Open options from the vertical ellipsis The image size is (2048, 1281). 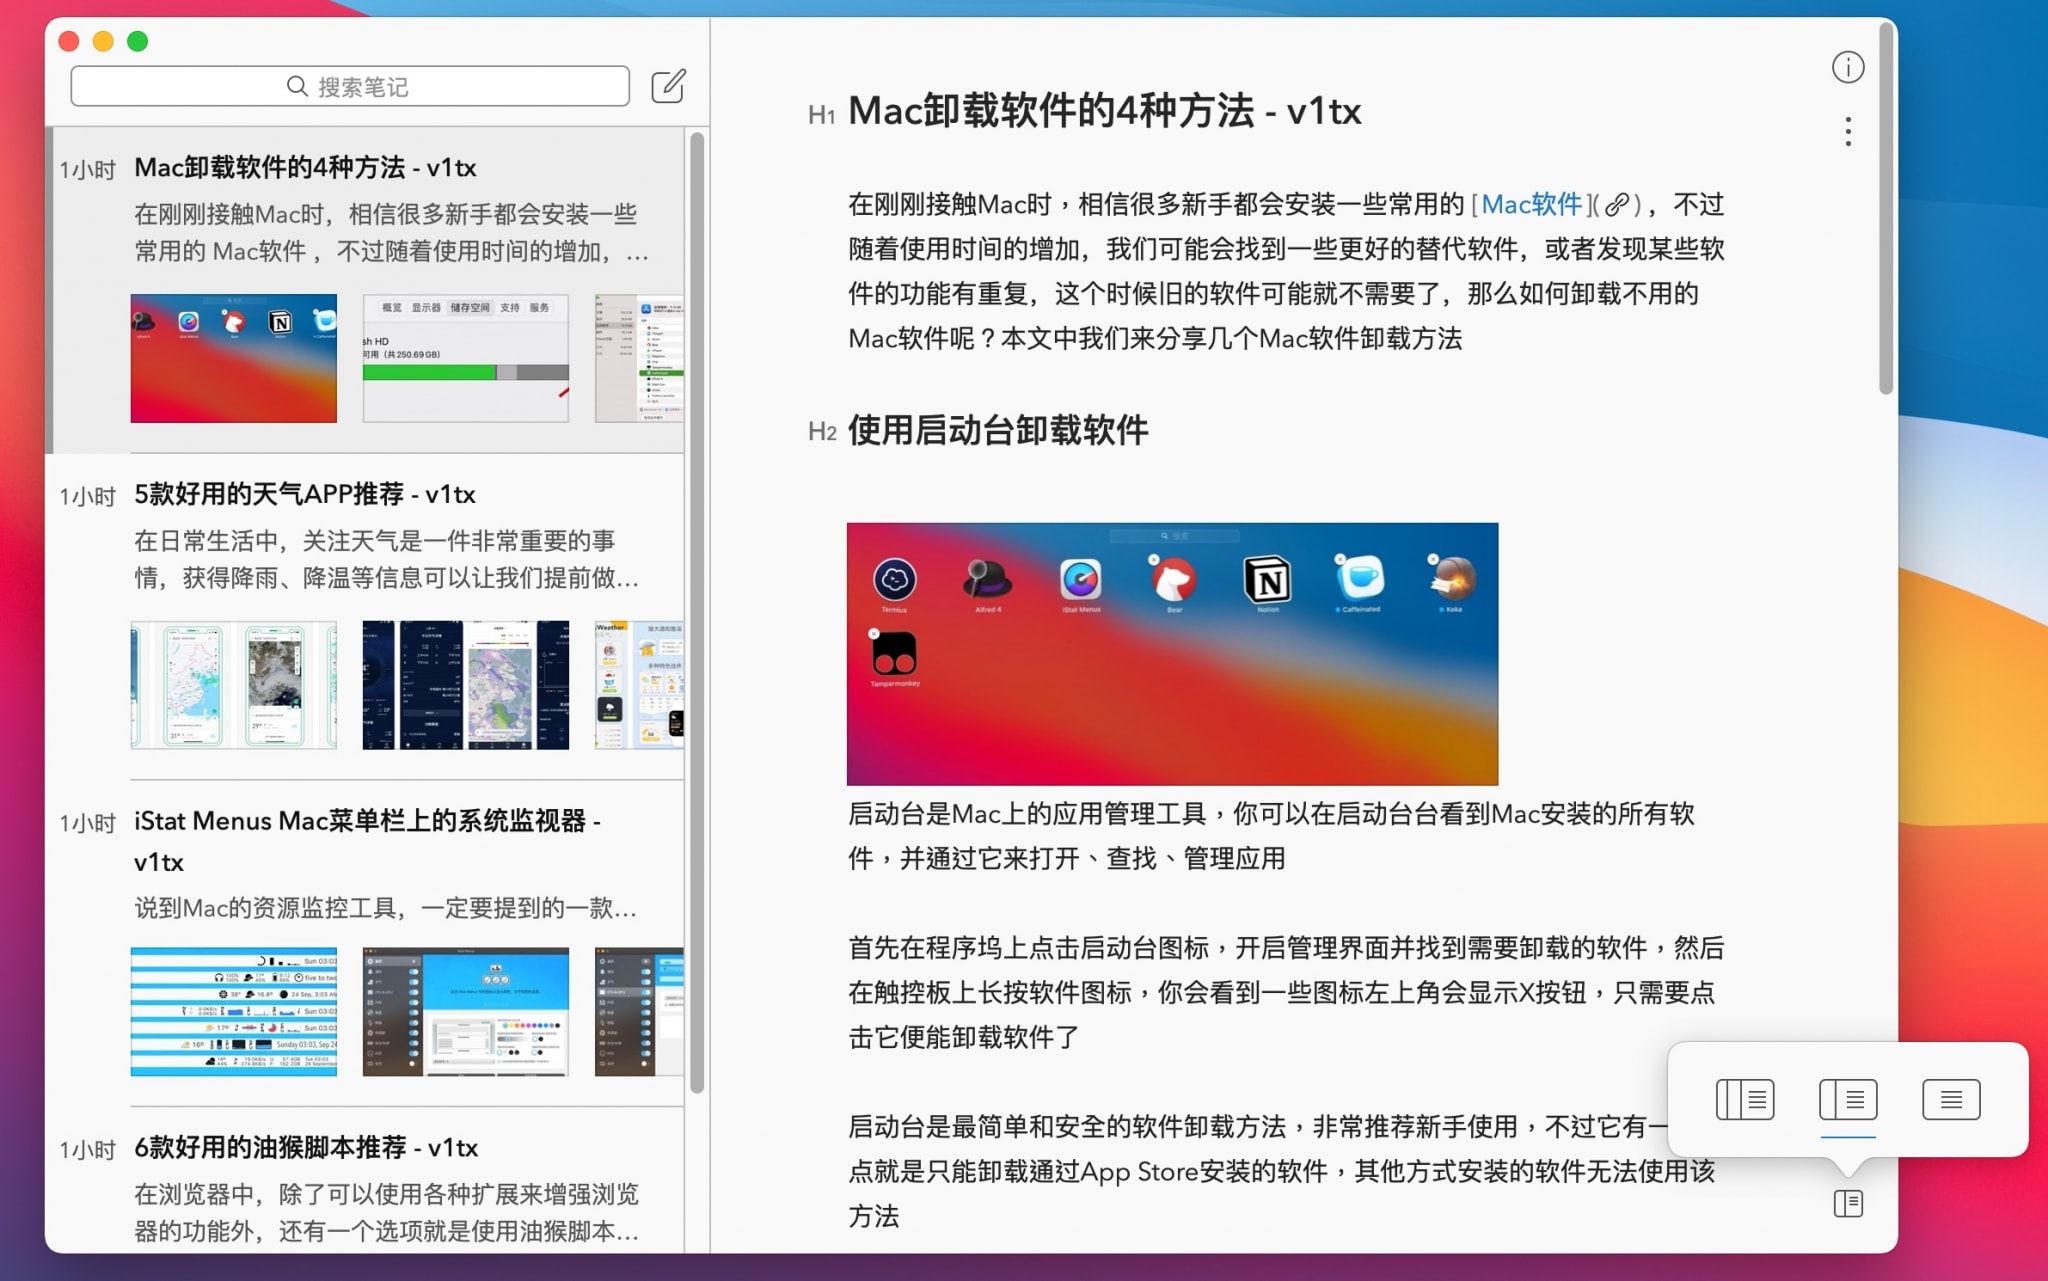(x=1848, y=131)
